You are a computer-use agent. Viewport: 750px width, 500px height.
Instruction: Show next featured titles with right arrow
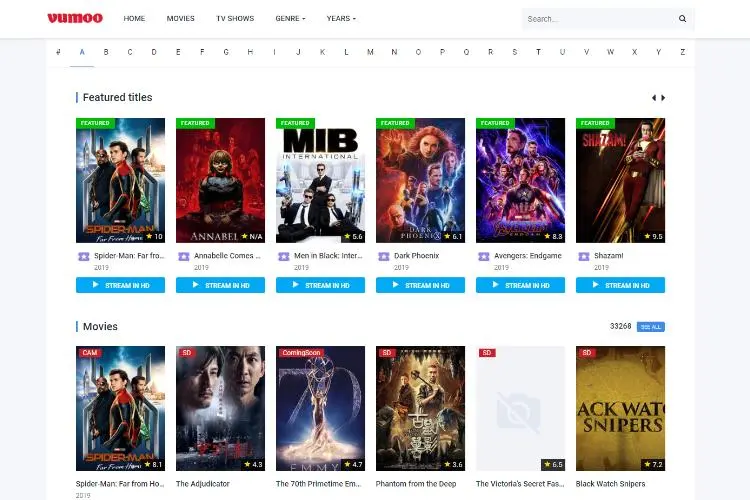[x=663, y=98]
